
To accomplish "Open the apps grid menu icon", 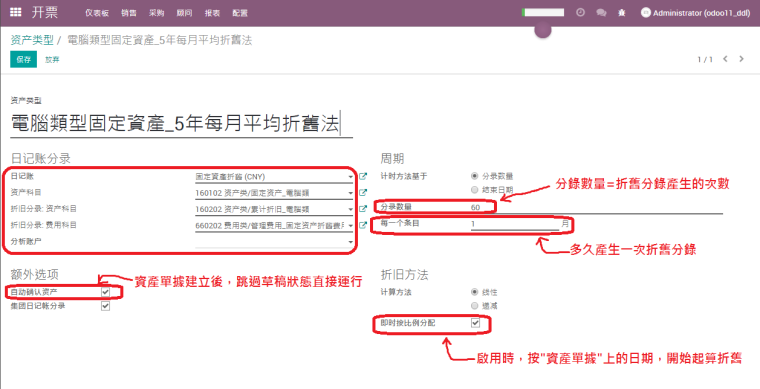I will (x=16, y=13).
